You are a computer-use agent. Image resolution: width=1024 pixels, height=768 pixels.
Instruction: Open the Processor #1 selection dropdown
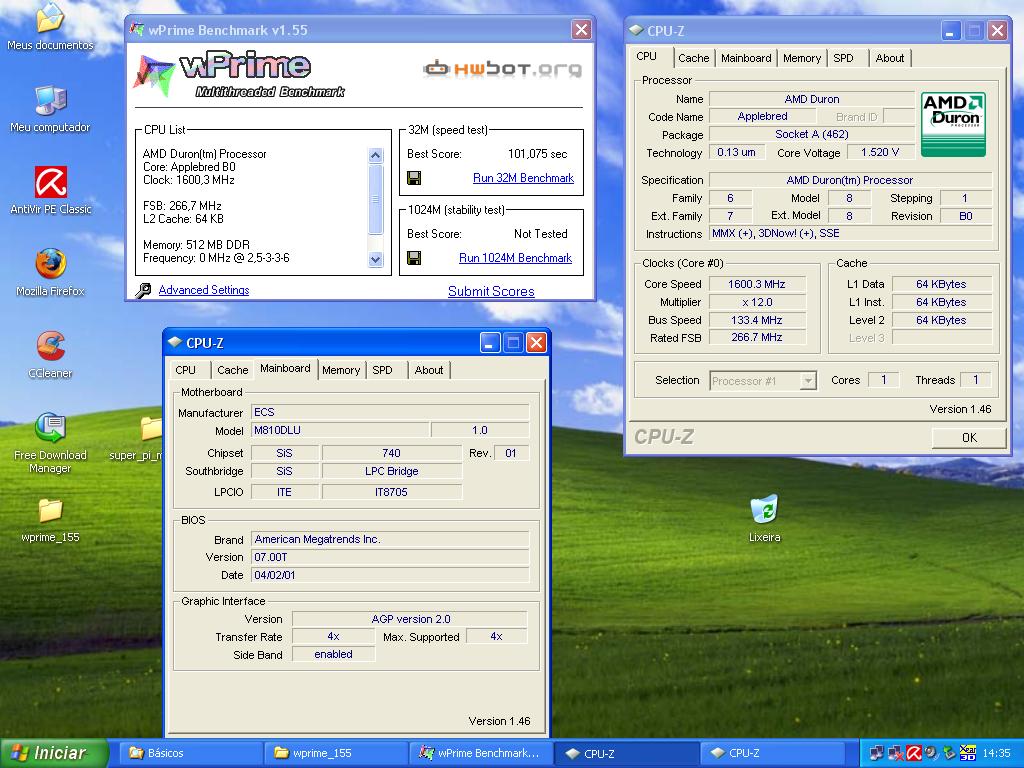click(763, 381)
